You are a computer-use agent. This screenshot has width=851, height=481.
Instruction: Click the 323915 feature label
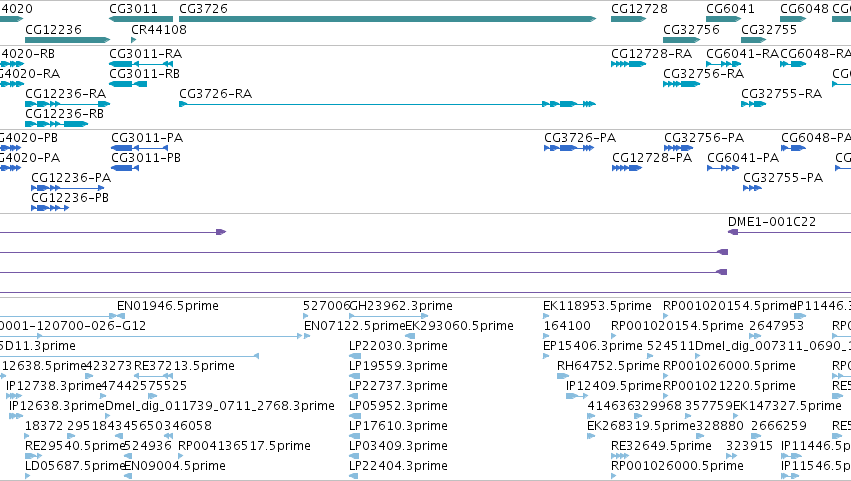pos(750,447)
